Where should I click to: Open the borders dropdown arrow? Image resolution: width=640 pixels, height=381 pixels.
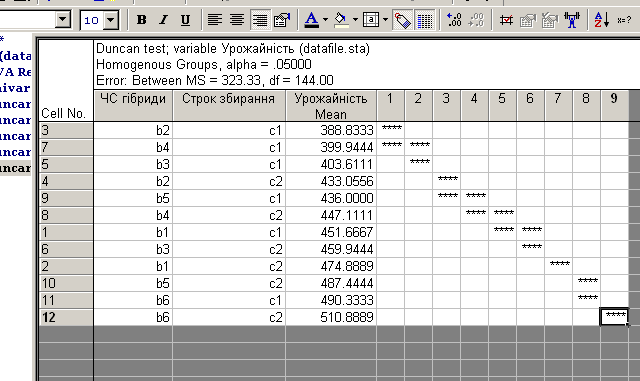(385, 20)
